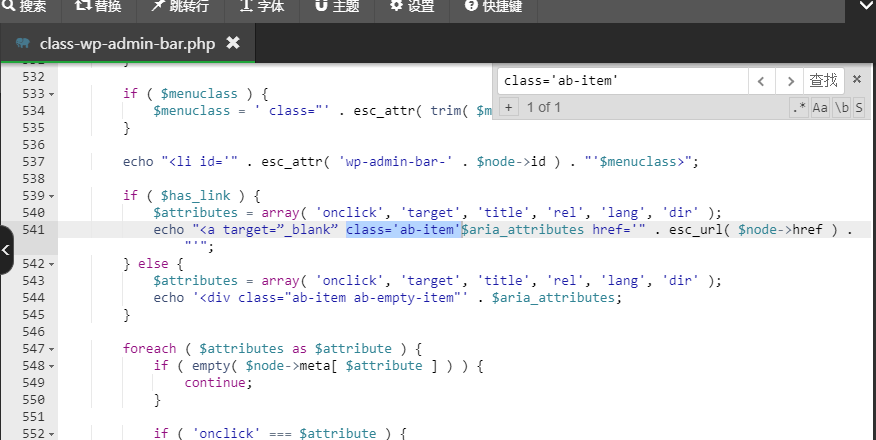Image resolution: width=876 pixels, height=440 pixels.
Task: Toggle search in selection S option
Action: tap(859, 107)
